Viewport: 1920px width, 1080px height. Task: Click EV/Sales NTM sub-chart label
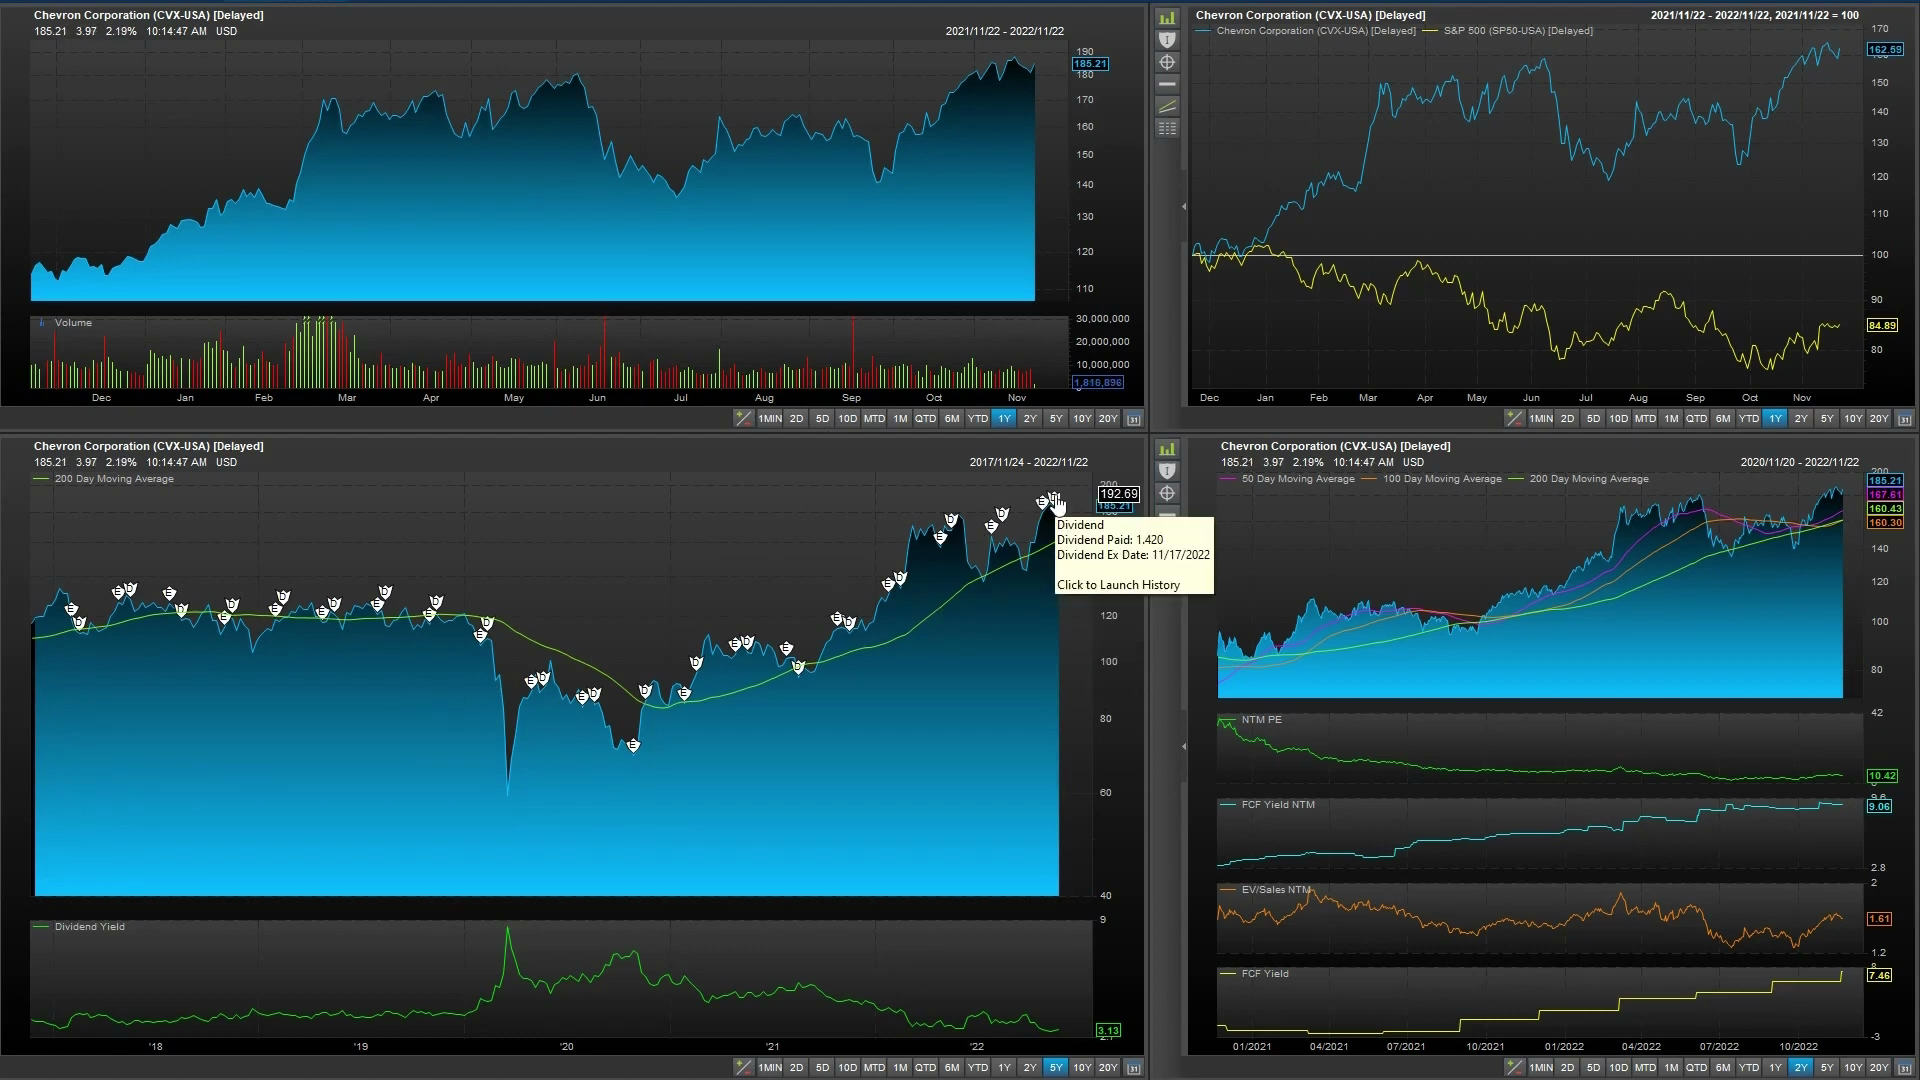[1276, 890]
